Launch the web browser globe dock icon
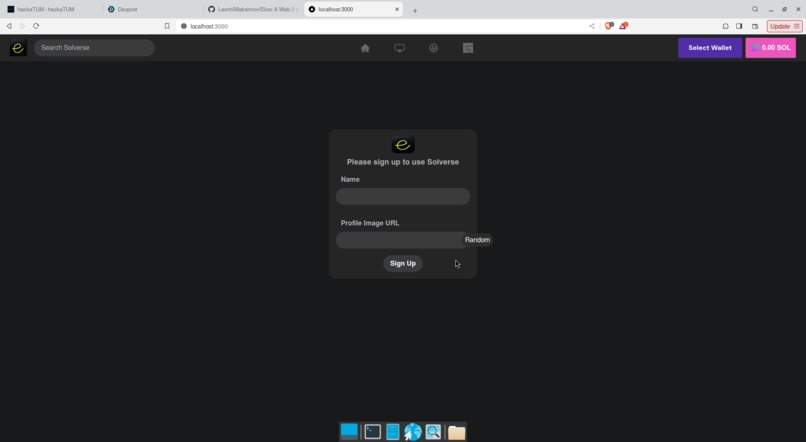 pyautogui.click(x=413, y=432)
